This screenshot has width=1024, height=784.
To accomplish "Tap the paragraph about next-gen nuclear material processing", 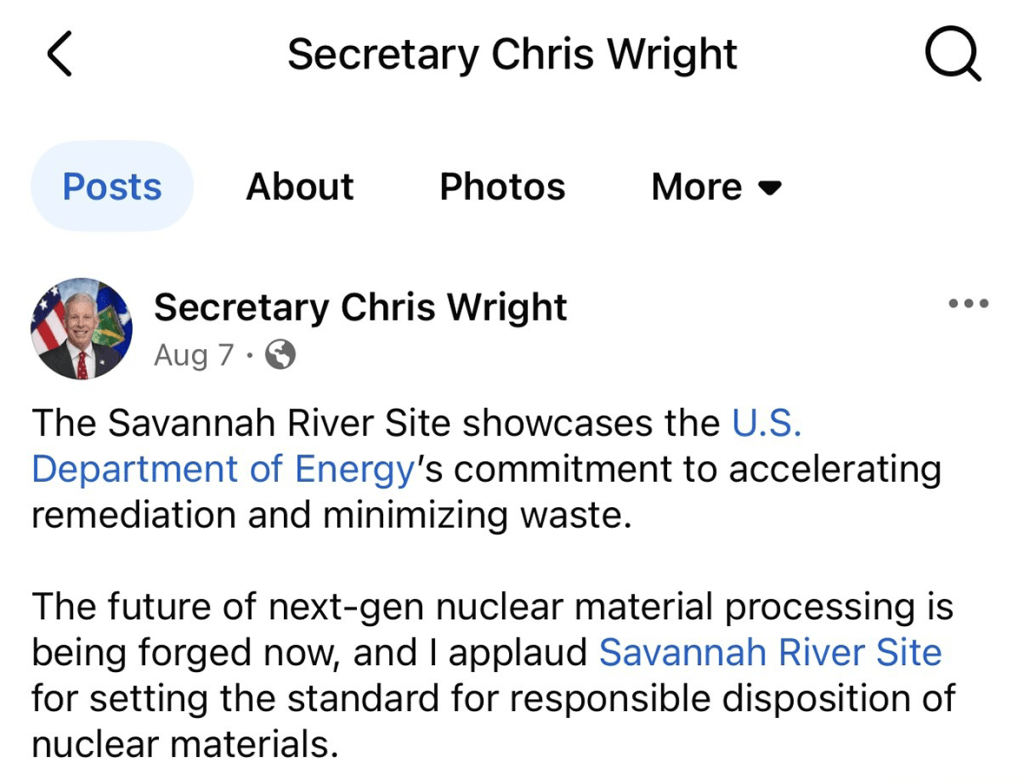I will [494, 675].
